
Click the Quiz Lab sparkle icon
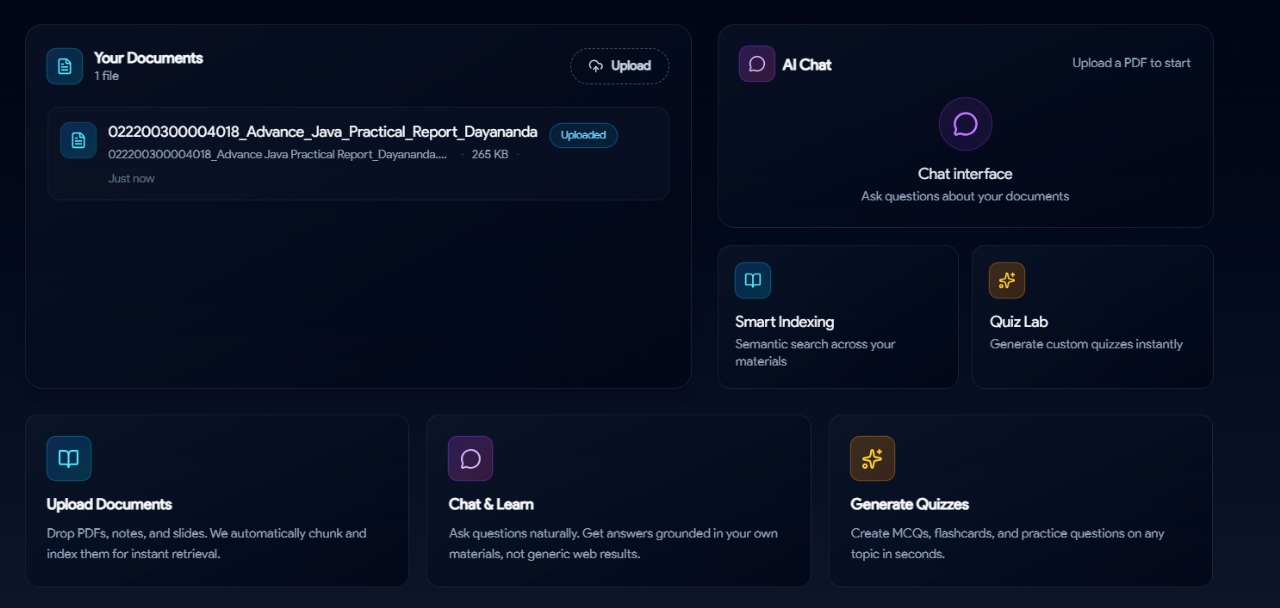pos(1007,280)
